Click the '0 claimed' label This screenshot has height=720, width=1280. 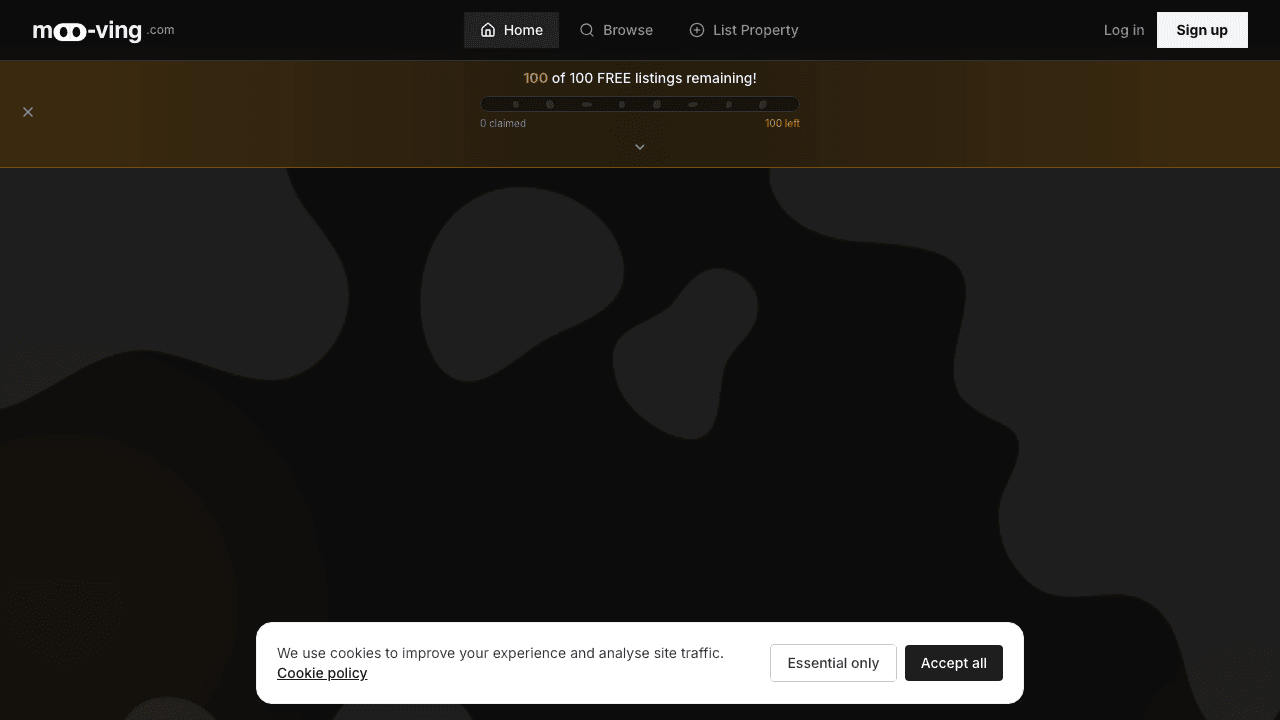click(503, 124)
